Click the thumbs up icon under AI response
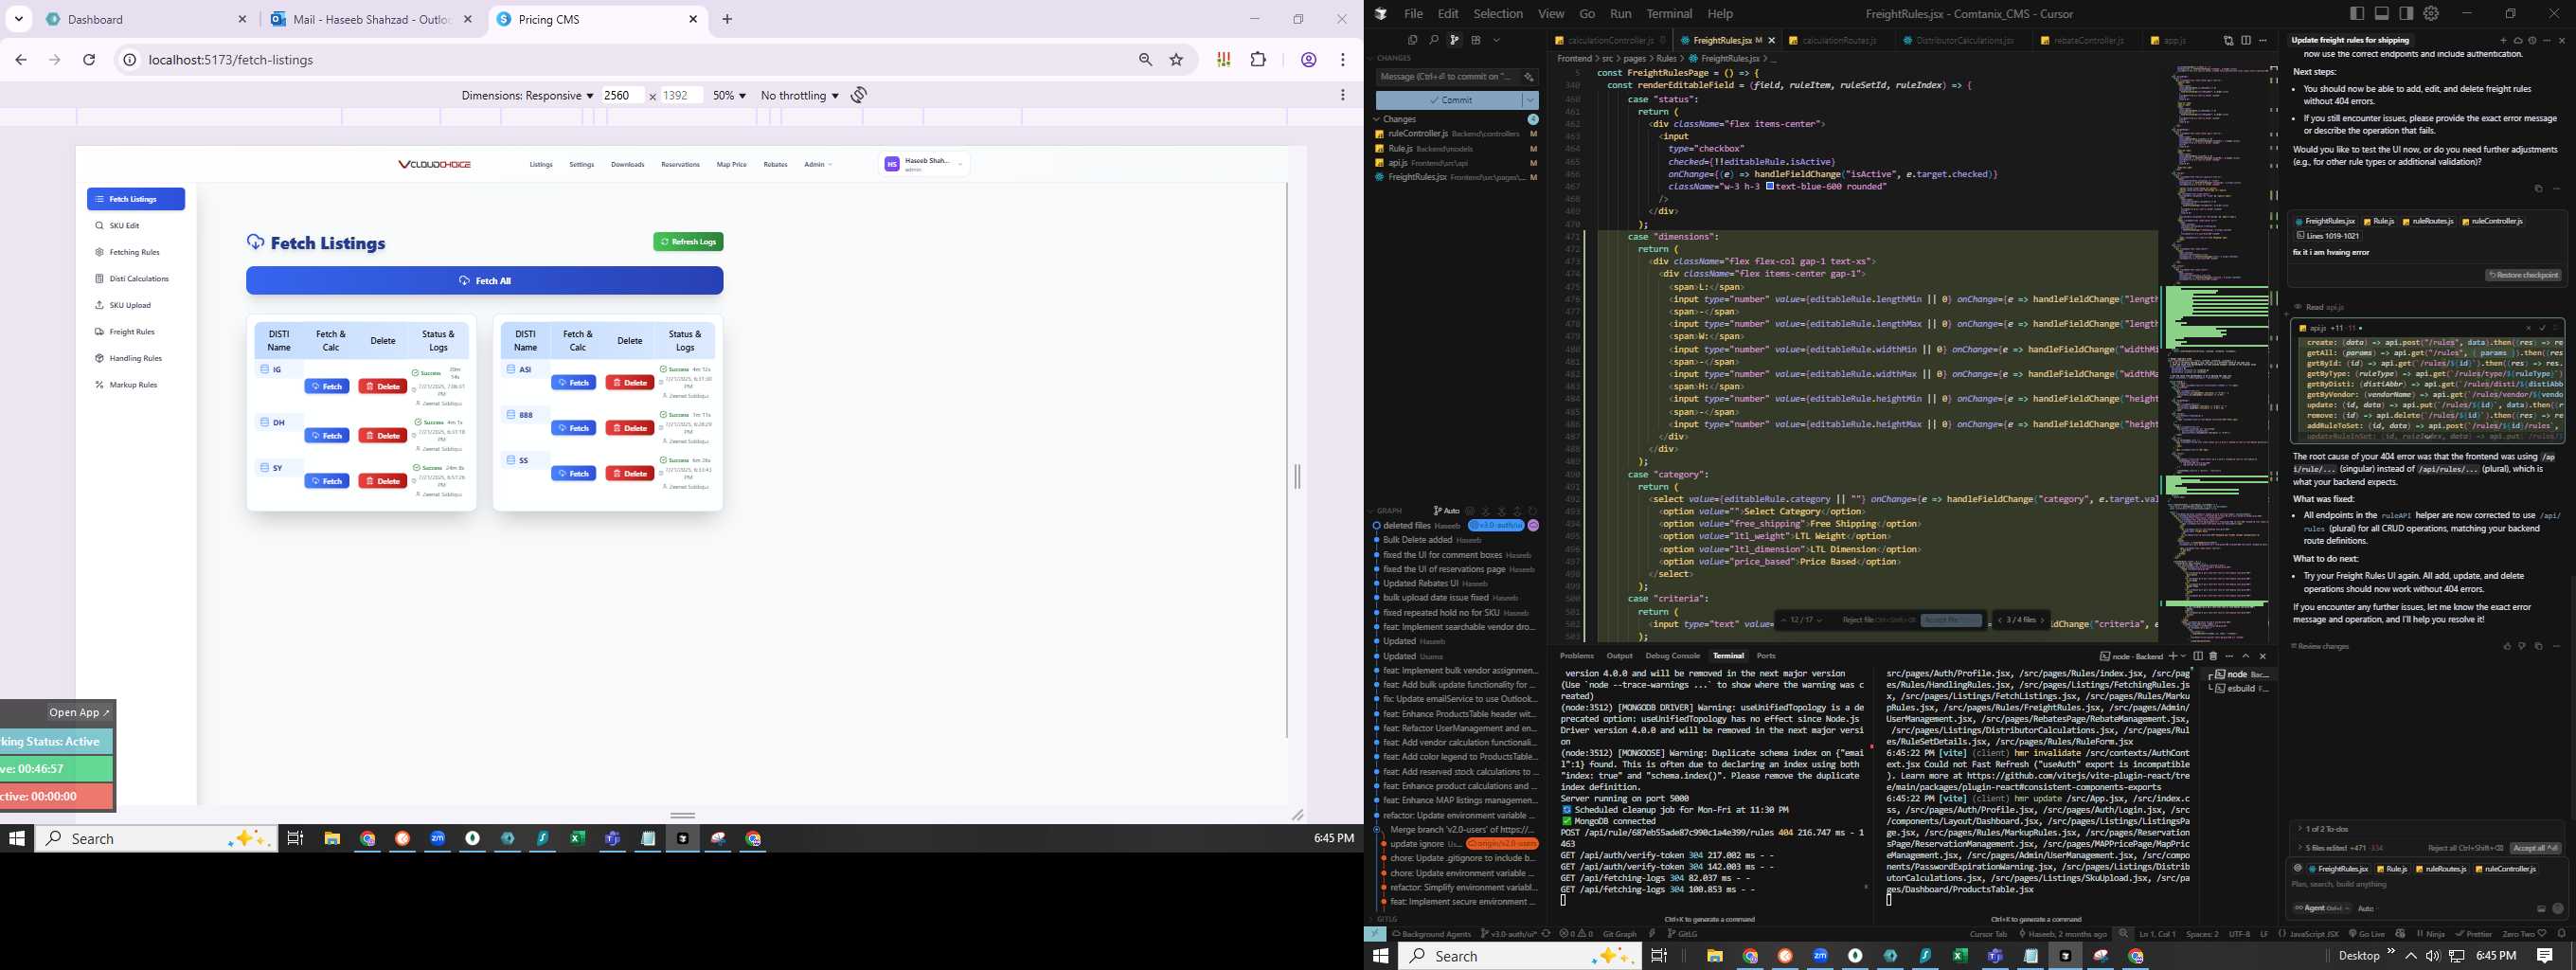Screen dimensions: 2576x970 2507,646
